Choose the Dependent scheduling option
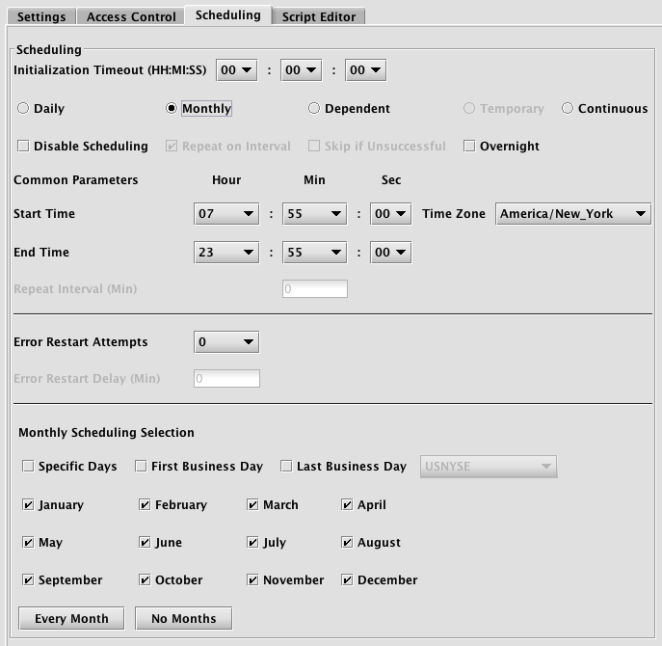The height and width of the screenshot is (646, 662). (x=313, y=109)
